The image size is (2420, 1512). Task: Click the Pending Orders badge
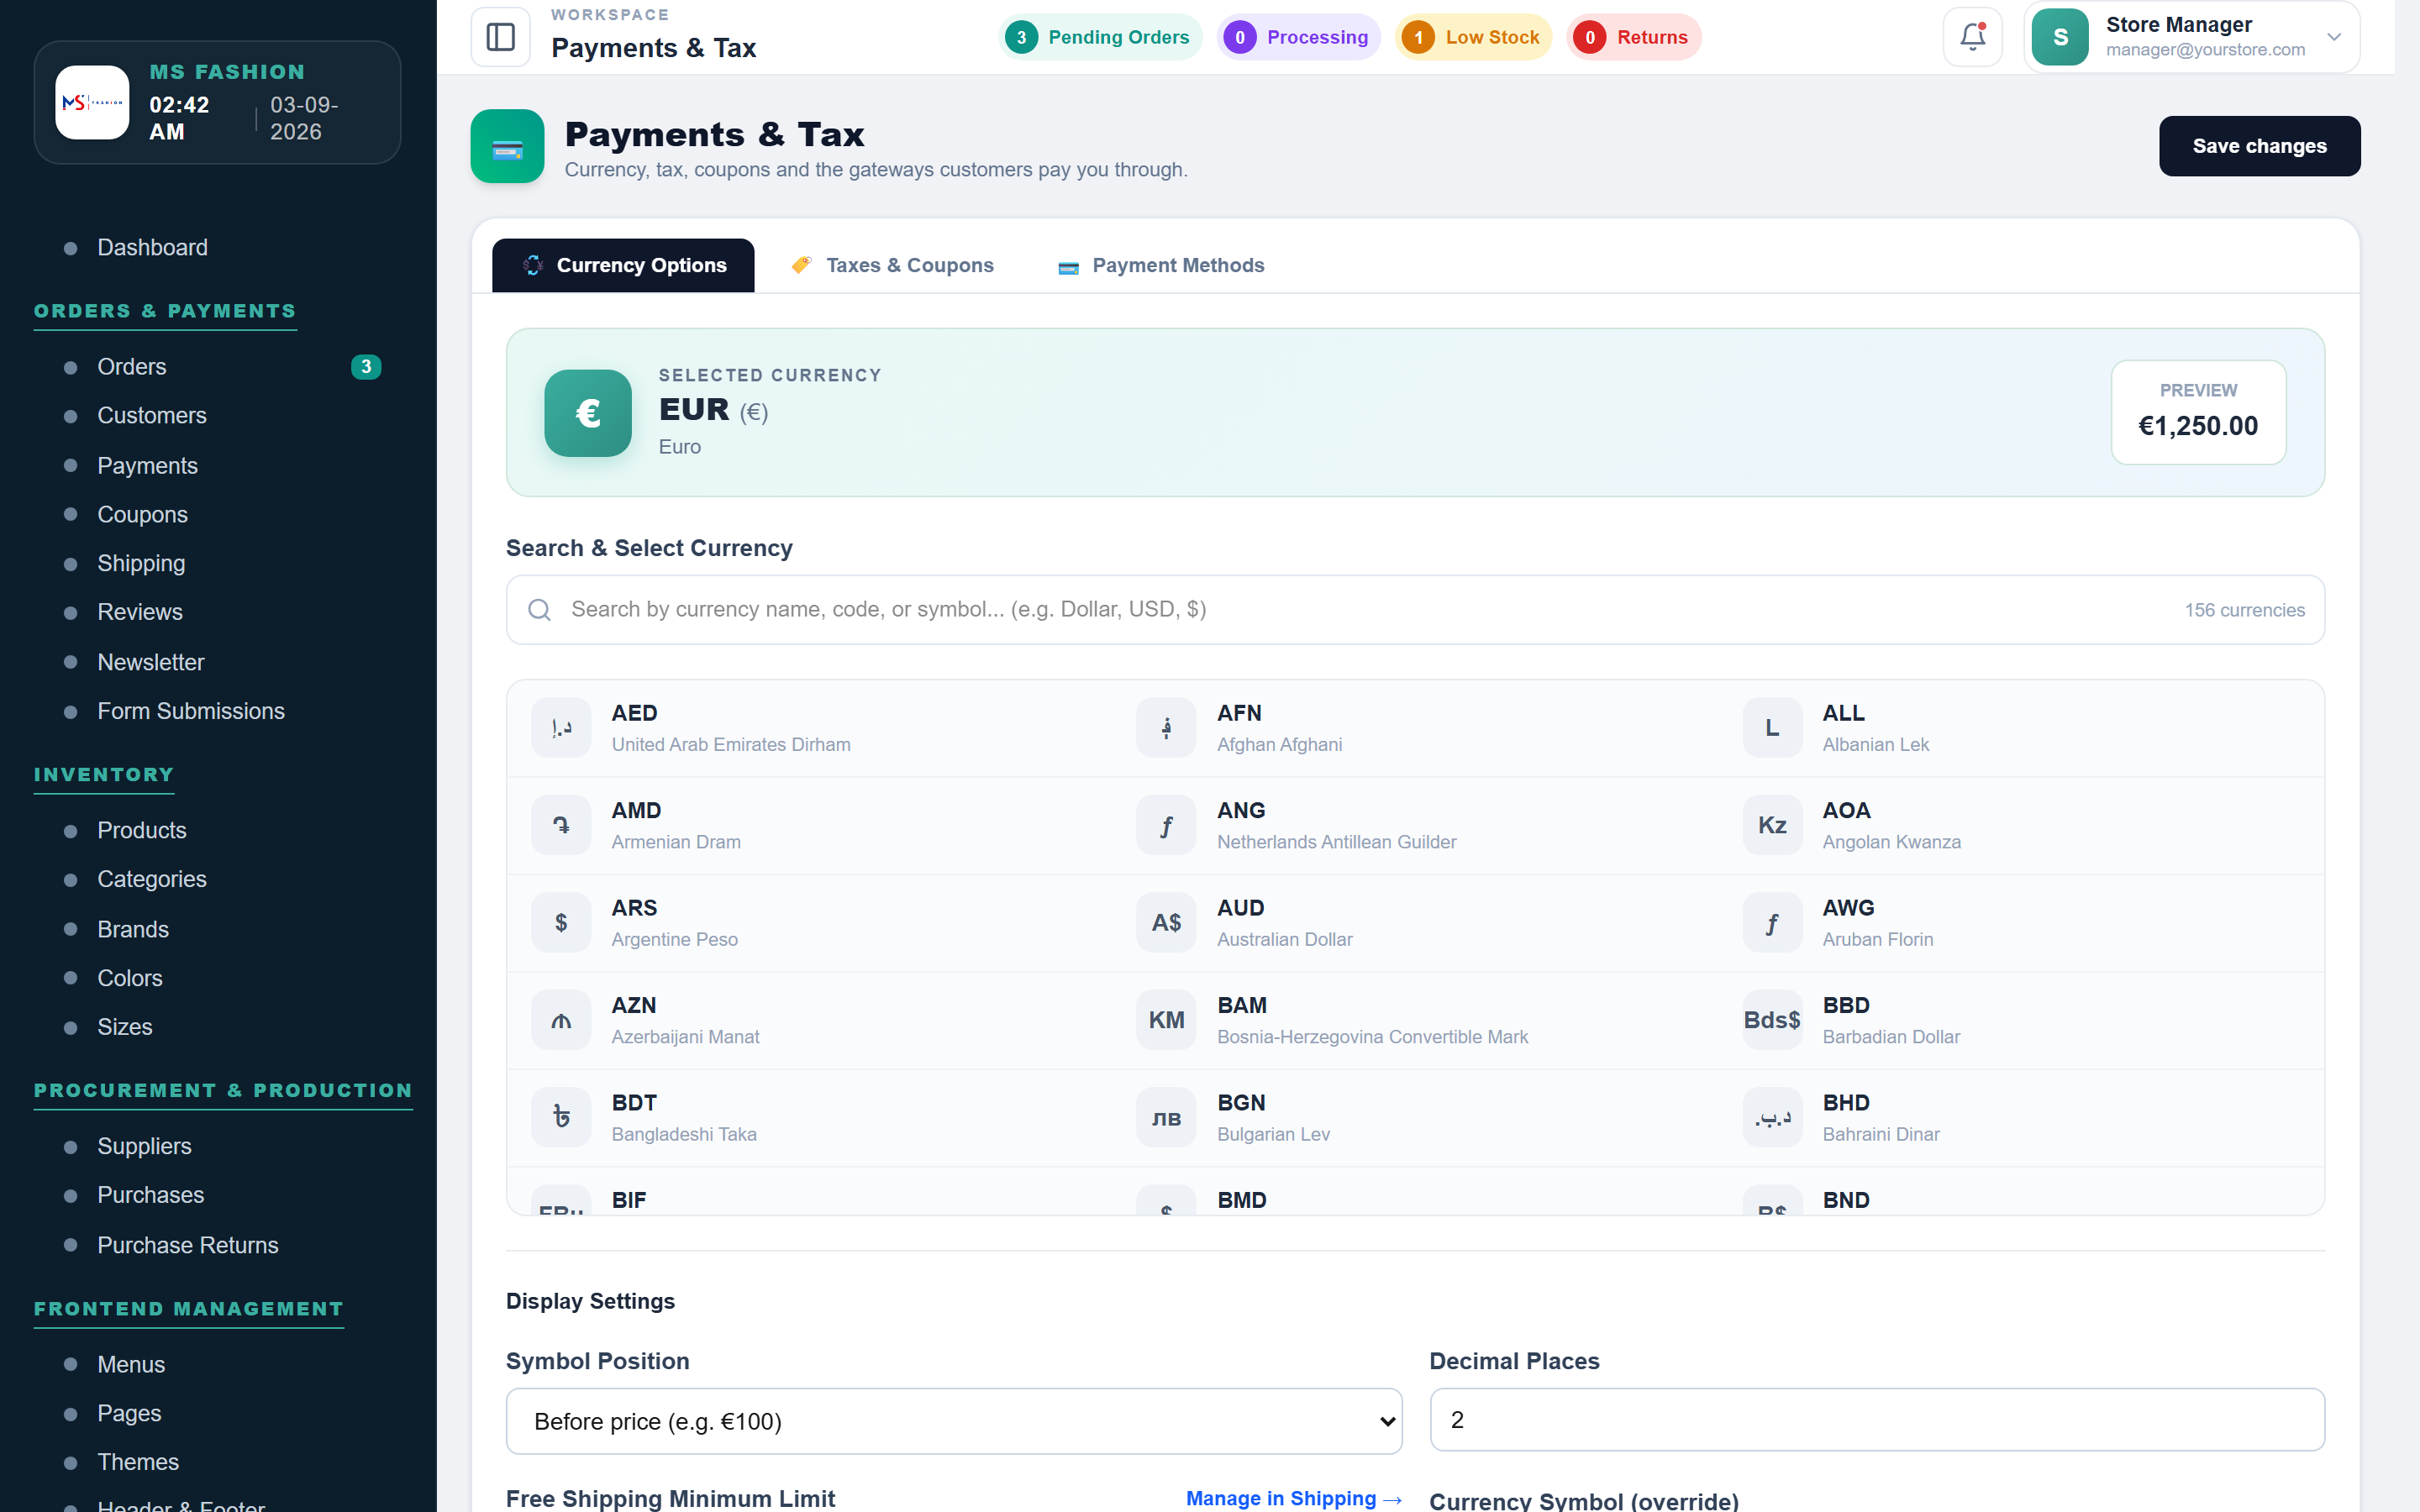coord(1100,37)
